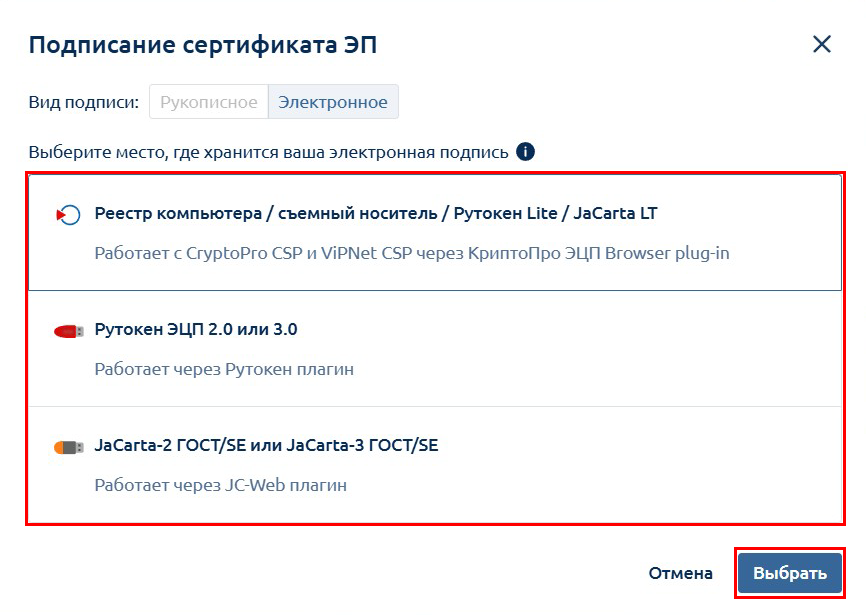The height and width of the screenshot is (615, 866).
Task: Click the Вид подписи label
Action: pos(84,102)
